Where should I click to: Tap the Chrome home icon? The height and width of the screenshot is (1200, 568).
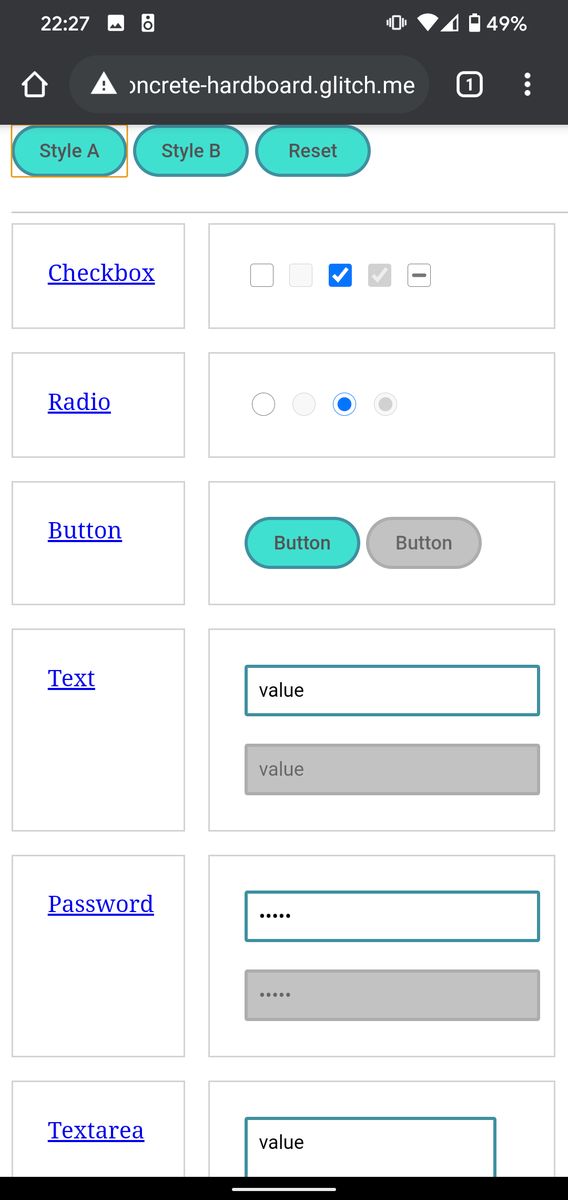(x=35, y=85)
